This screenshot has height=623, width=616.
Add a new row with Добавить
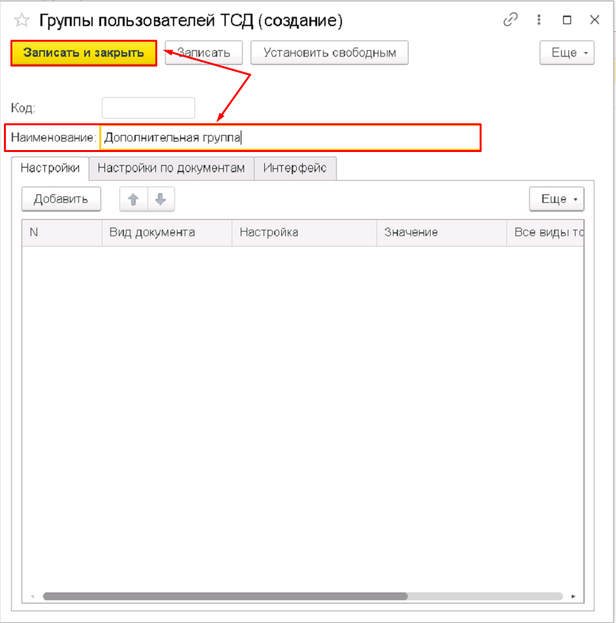tap(61, 200)
